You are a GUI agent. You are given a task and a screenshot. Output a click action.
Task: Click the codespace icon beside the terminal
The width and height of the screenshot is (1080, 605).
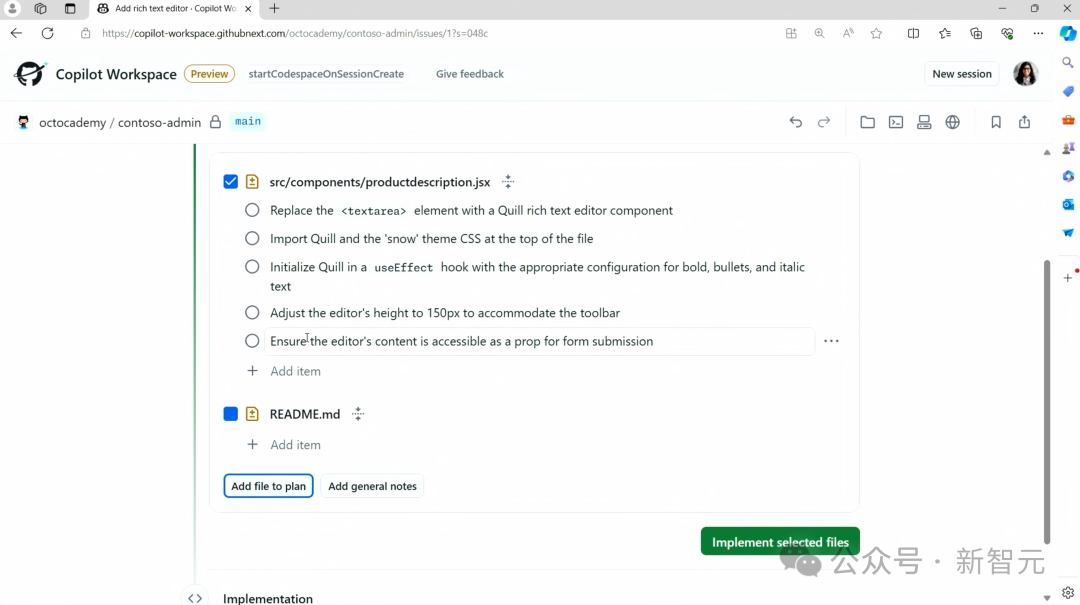[924, 122]
